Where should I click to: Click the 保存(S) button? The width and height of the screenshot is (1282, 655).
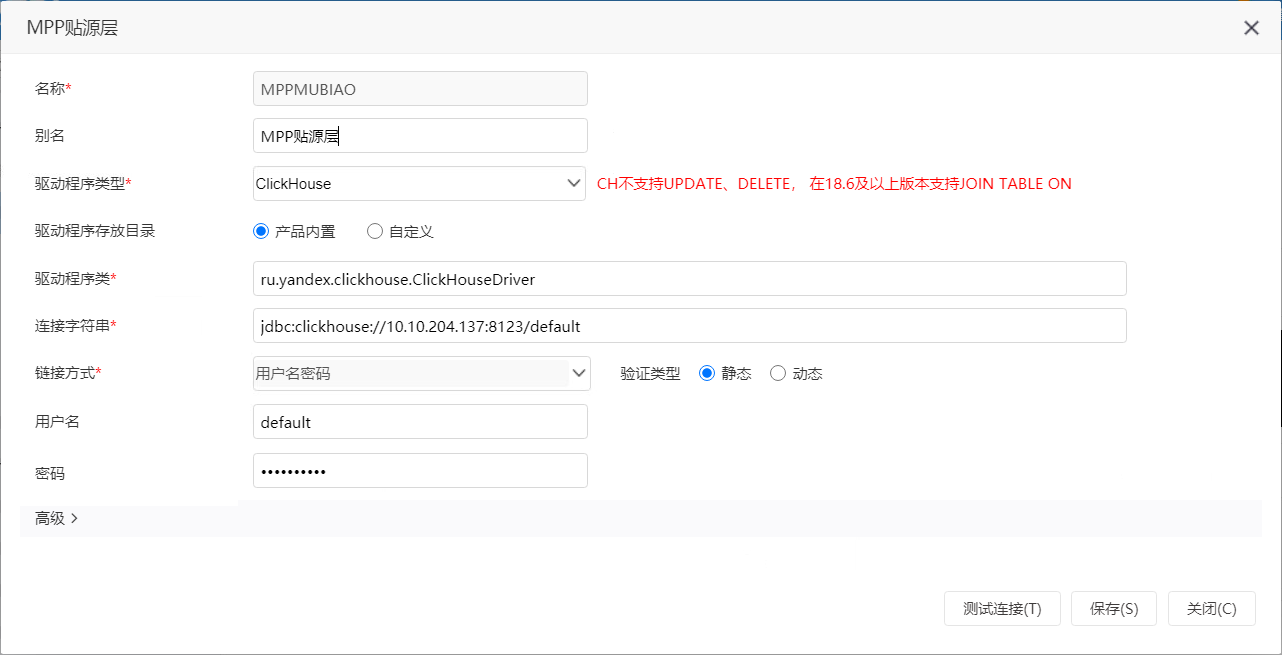(1114, 608)
